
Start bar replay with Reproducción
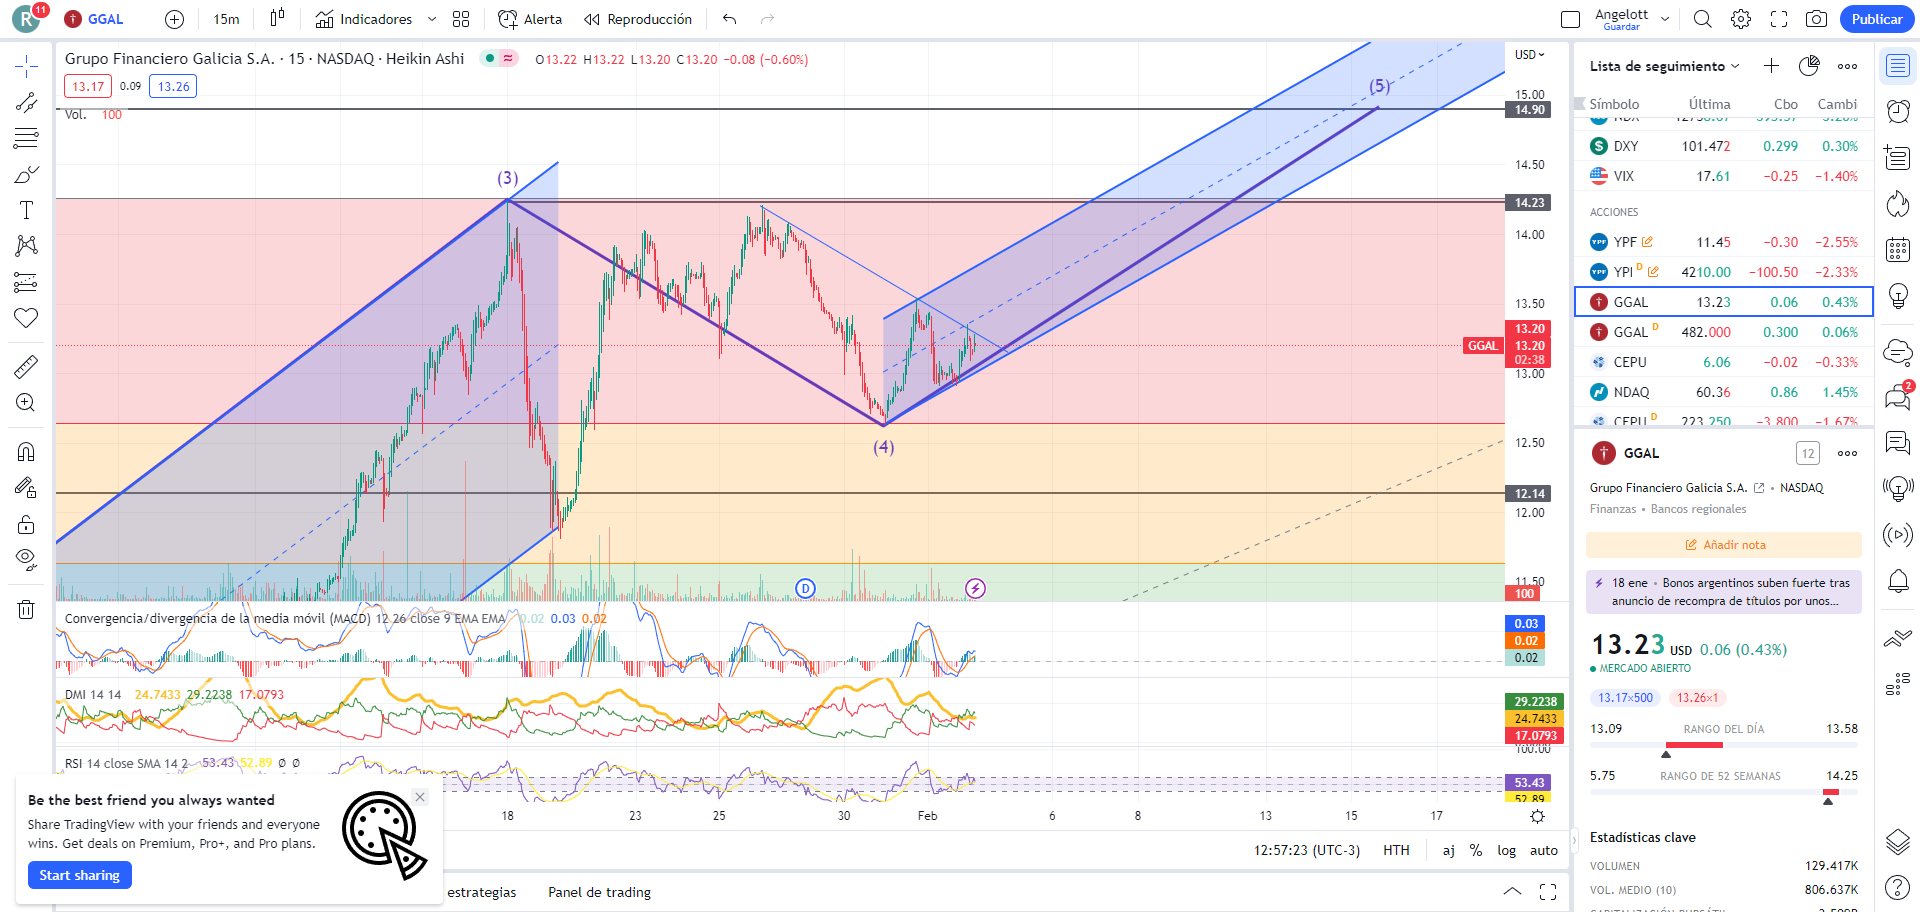(638, 19)
